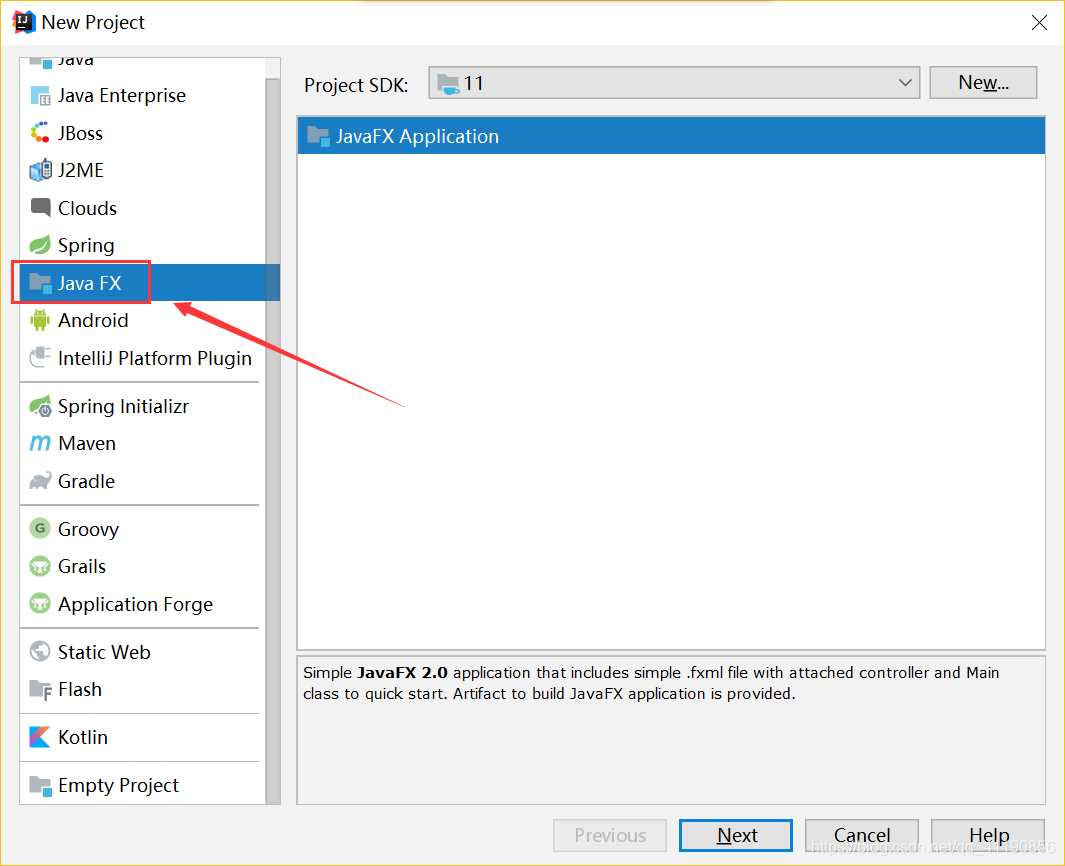The height and width of the screenshot is (866, 1065).
Task: Click the Application Forge icon
Action: (x=40, y=603)
